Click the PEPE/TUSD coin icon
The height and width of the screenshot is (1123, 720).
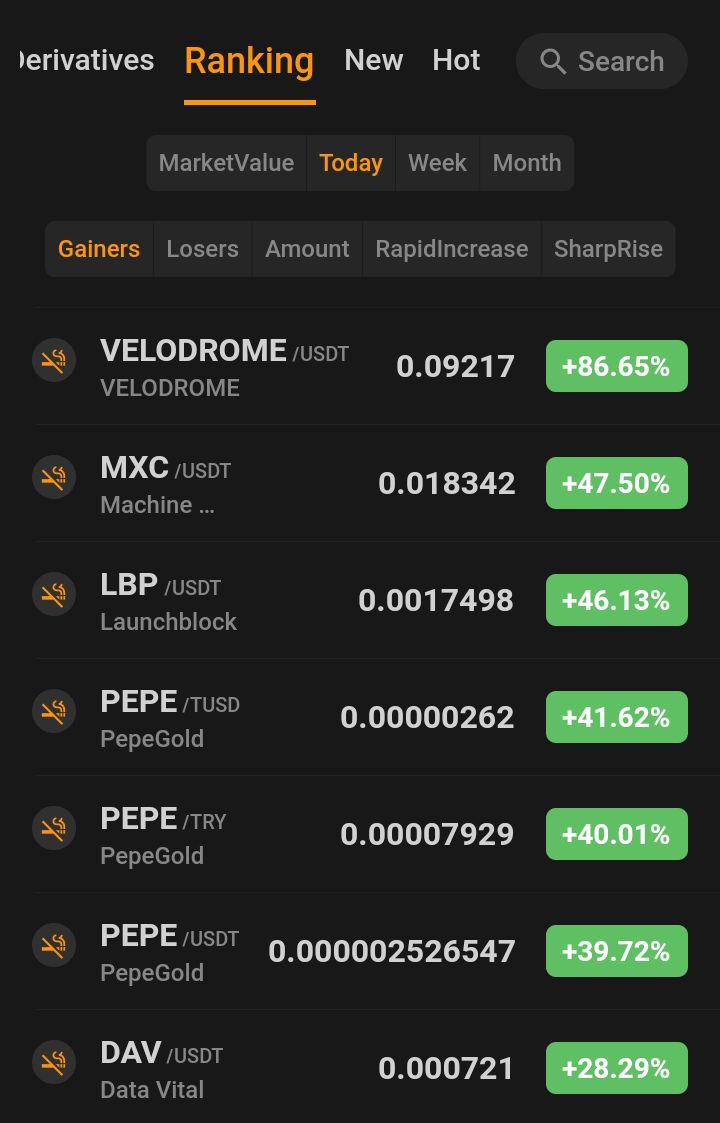[54, 711]
